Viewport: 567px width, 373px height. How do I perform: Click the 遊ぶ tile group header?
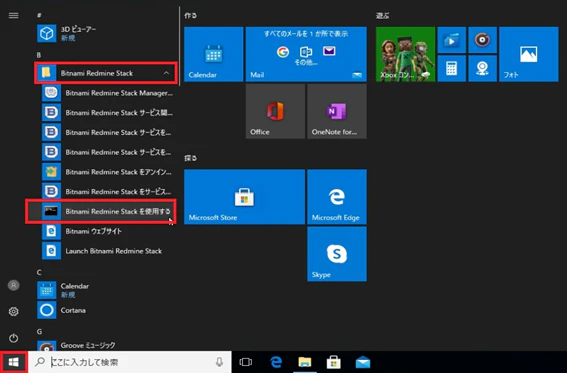pos(382,16)
